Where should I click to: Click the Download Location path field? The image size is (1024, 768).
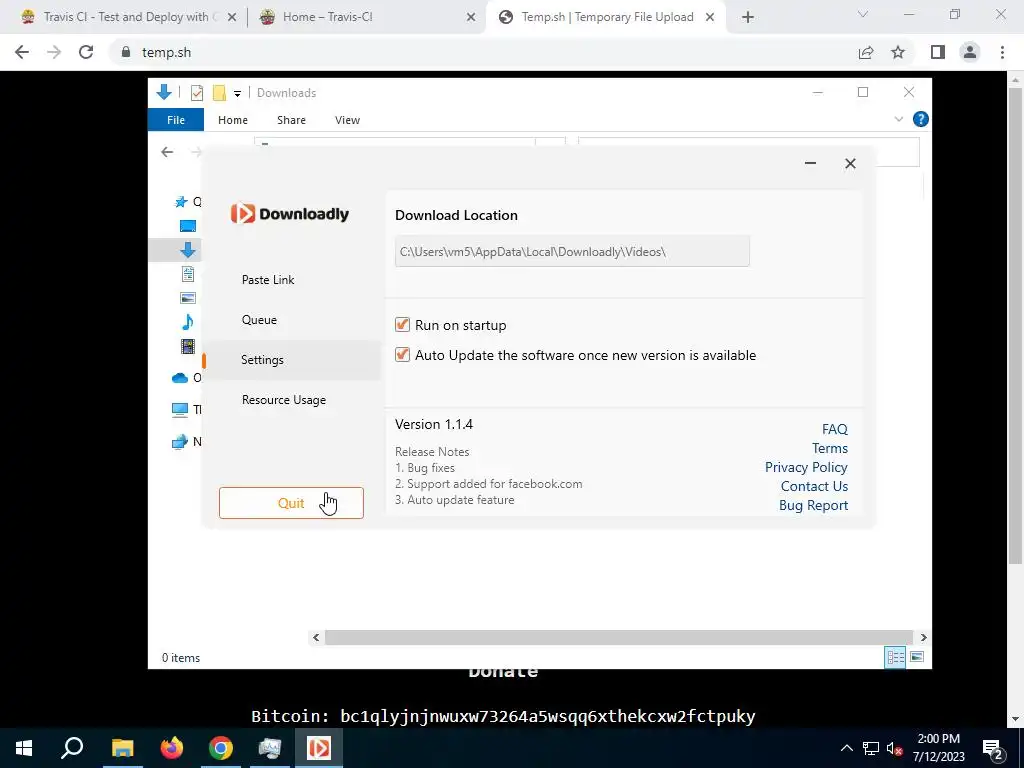572,251
